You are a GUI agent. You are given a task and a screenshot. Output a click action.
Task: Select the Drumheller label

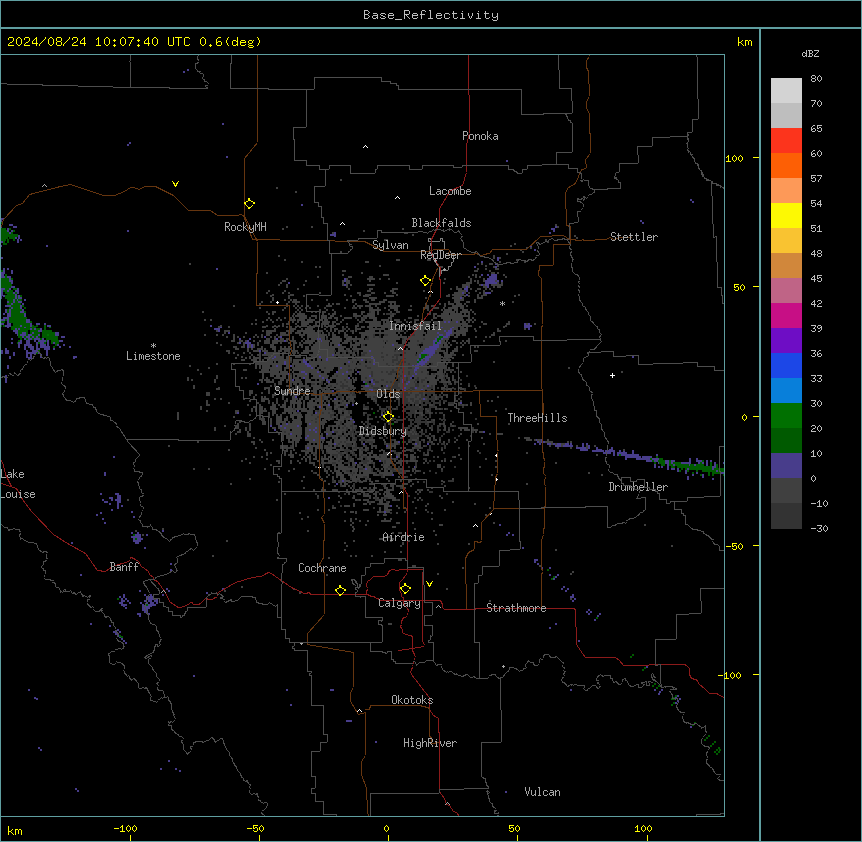(x=638, y=487)
